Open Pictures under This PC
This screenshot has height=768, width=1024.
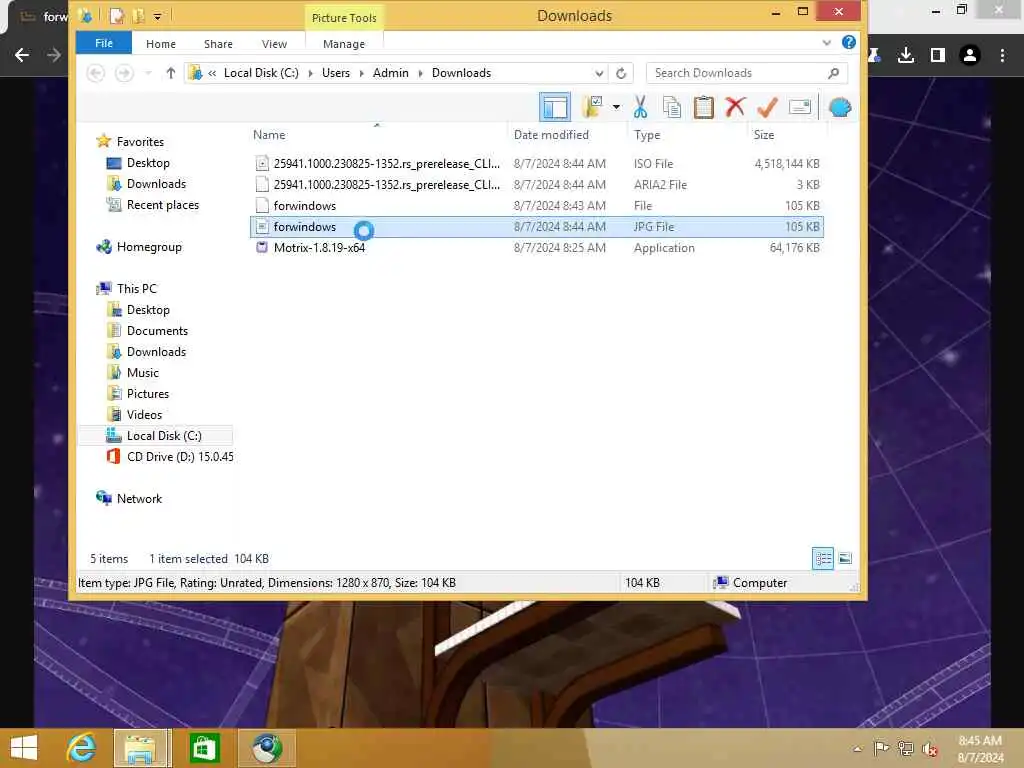click(x=148, y=394)
